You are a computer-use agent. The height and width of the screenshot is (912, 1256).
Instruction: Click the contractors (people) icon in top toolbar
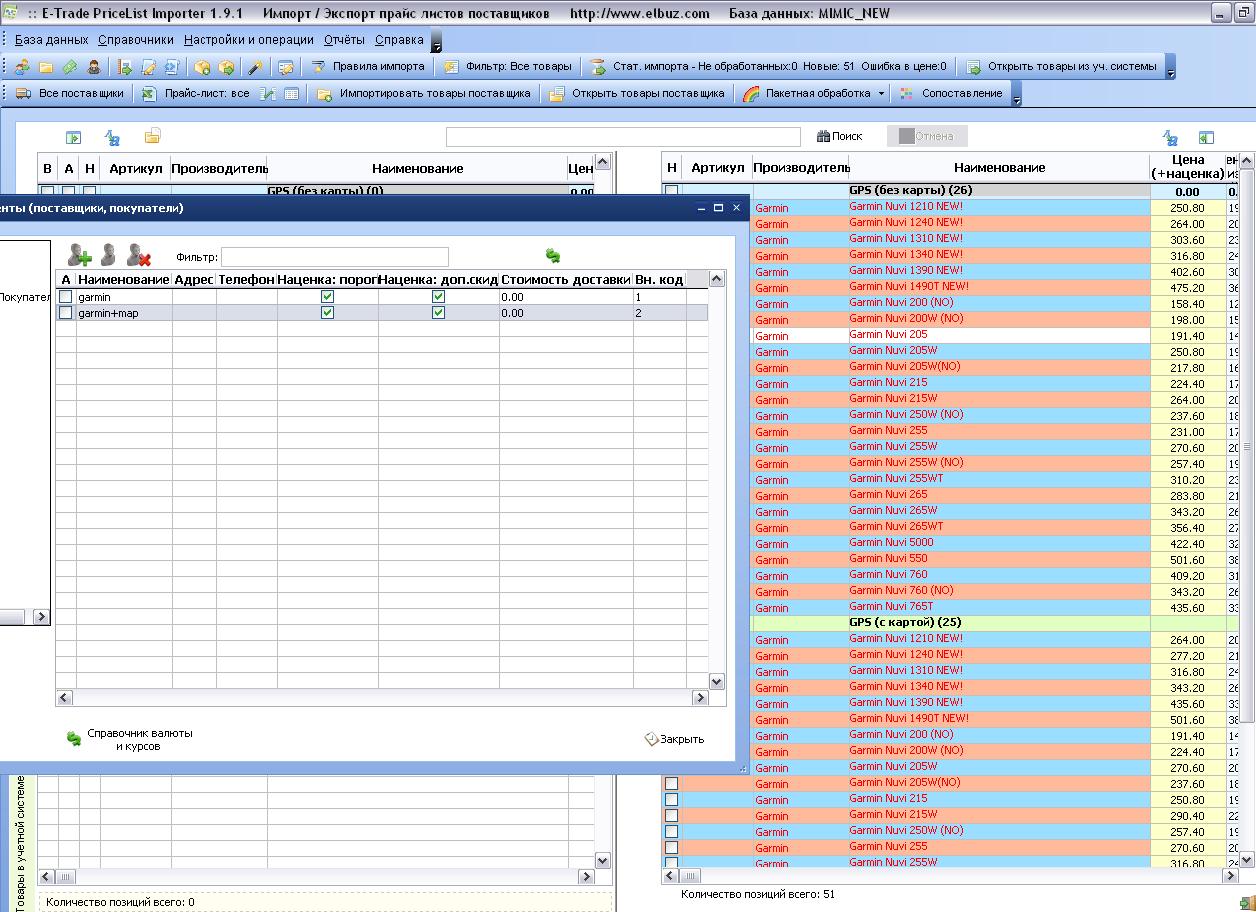click(x=22, y=67)
